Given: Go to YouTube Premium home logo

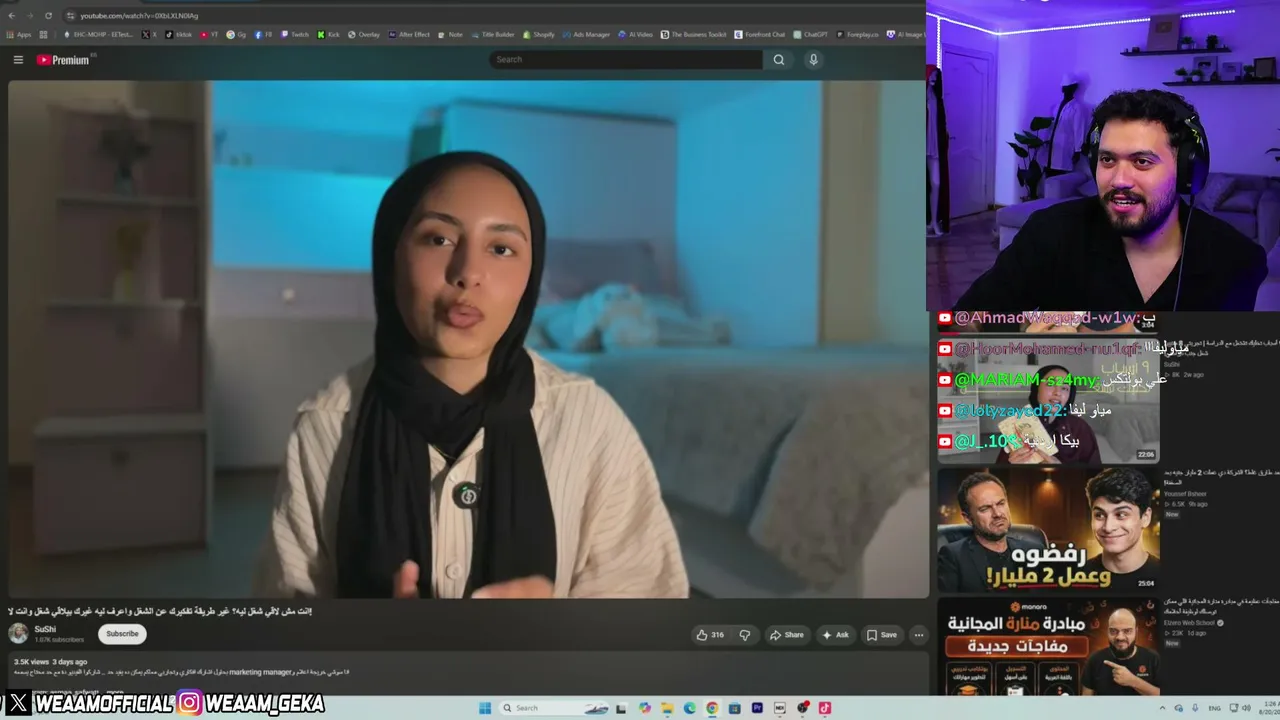Looking at the screenshot, I should (x=63, y=60).
